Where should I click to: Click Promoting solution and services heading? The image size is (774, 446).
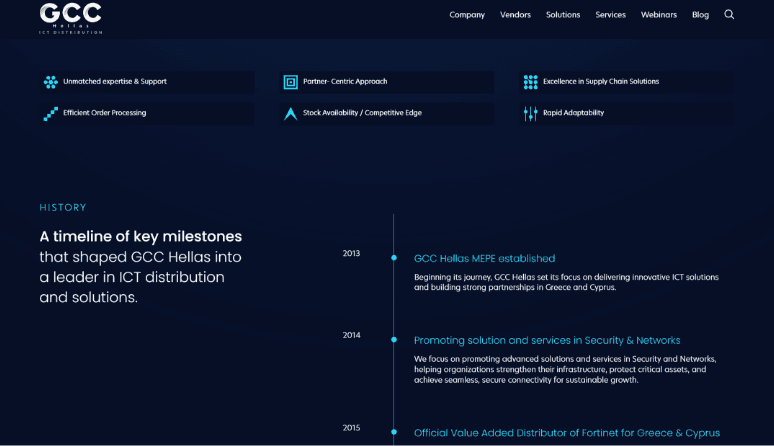click(547, 341)
